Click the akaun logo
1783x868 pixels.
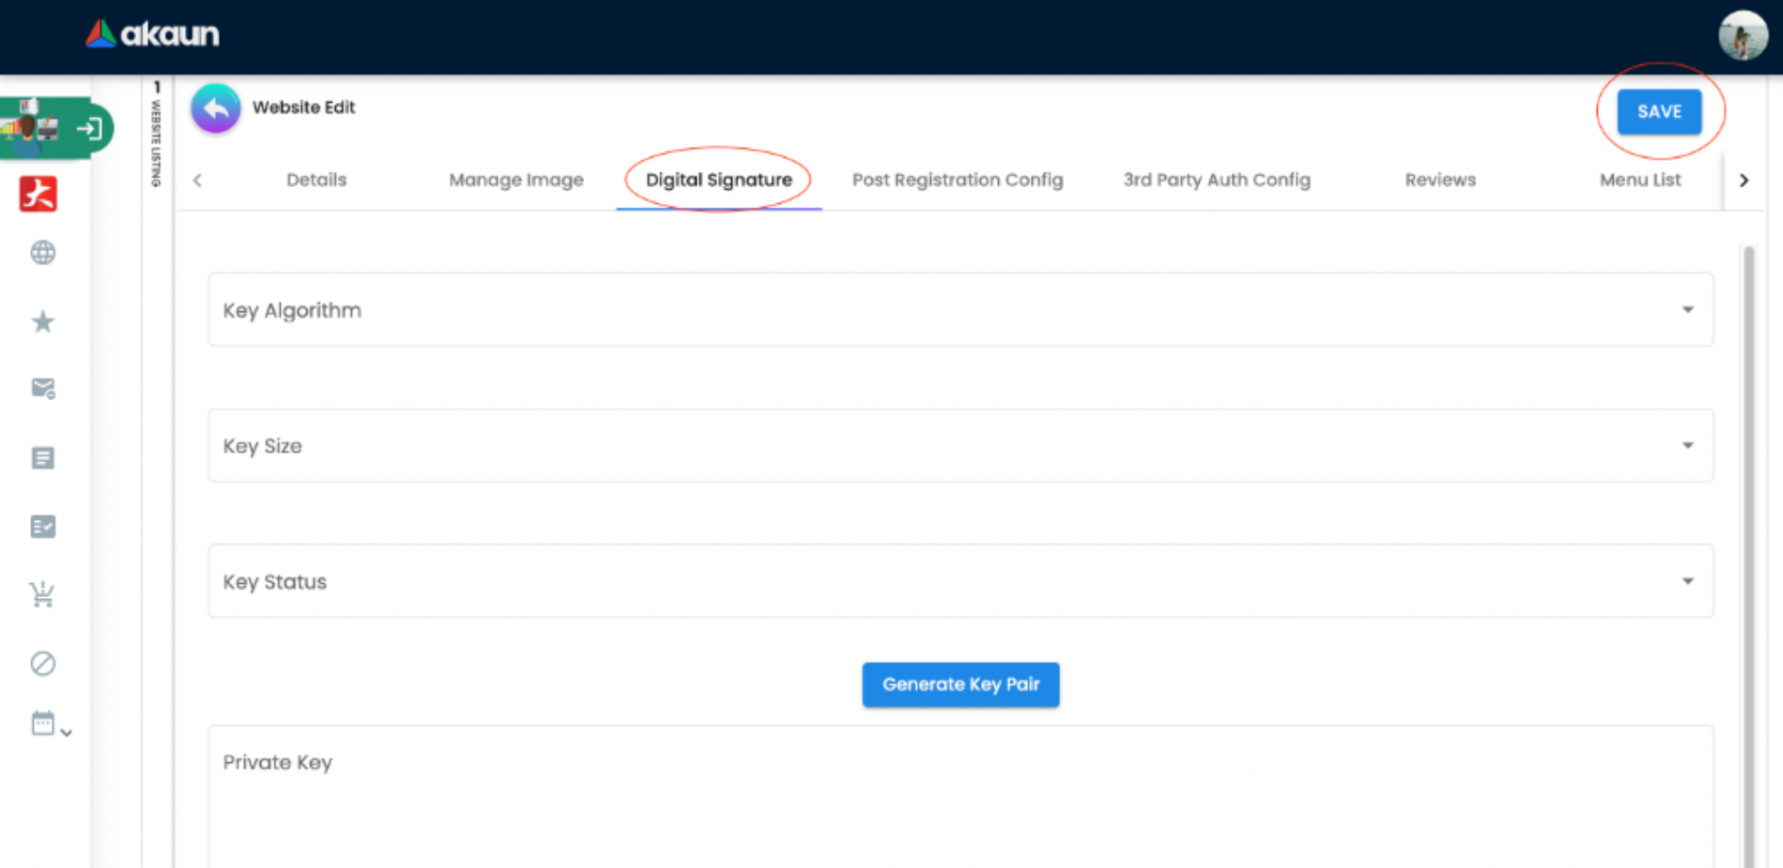point(152,34)
